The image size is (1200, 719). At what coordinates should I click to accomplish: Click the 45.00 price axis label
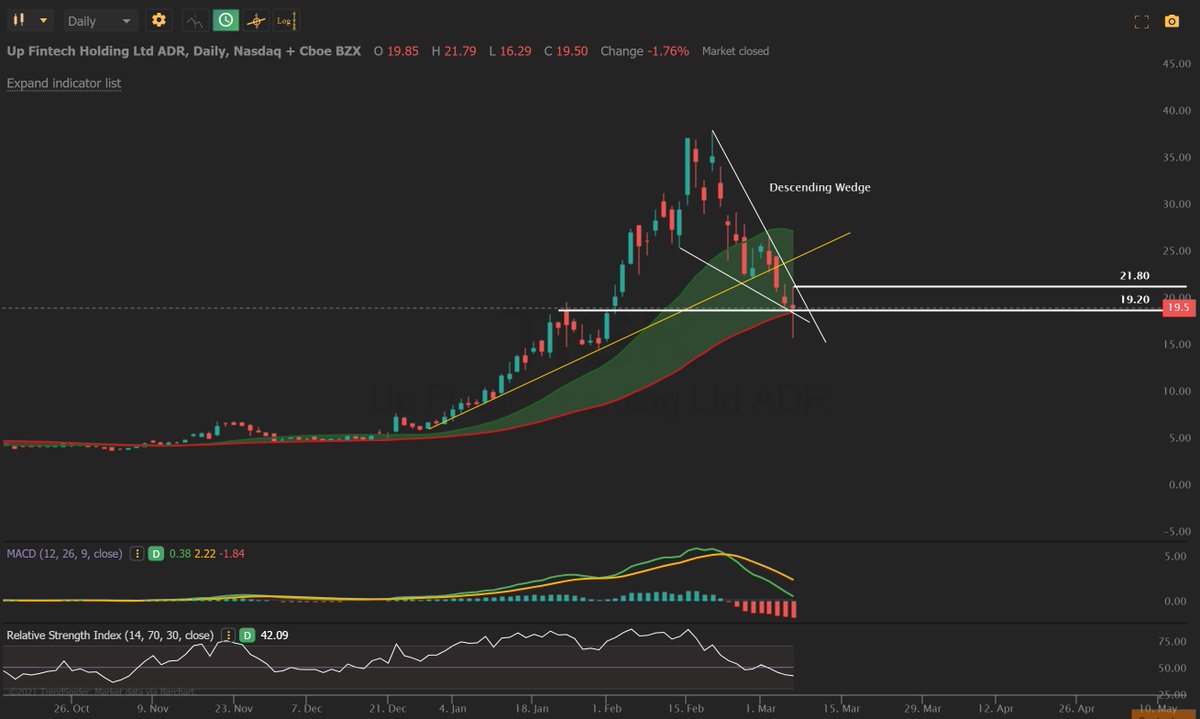(x=1176, y=64)
